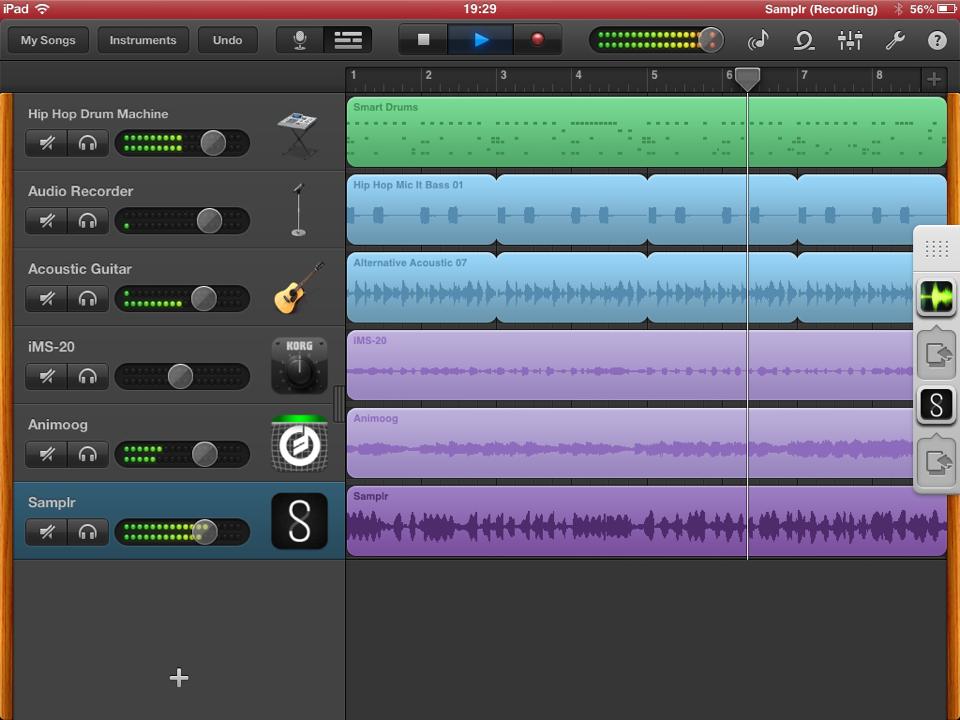Mute the Animoog track

47,454
